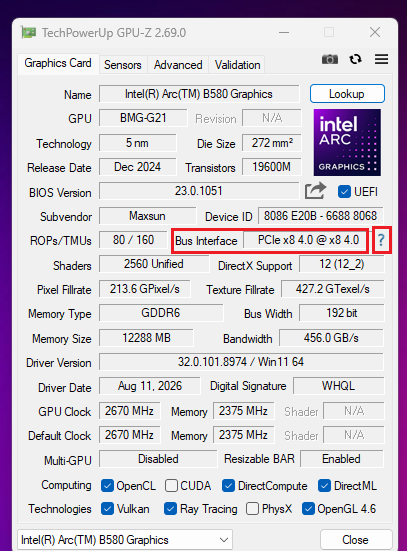Click the Die Size value 272 mm²
Viewport: 407px width, 551px height.
(x=271, y=143)
